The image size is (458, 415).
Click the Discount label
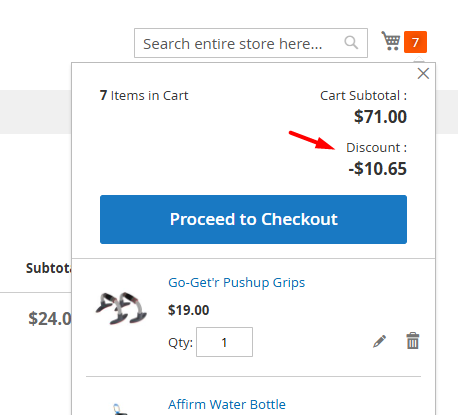(377, 148)
